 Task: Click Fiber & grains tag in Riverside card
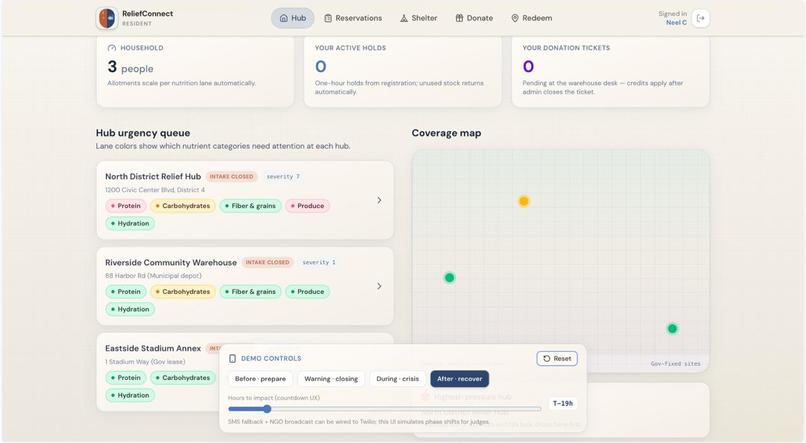(x=250, y=291)
